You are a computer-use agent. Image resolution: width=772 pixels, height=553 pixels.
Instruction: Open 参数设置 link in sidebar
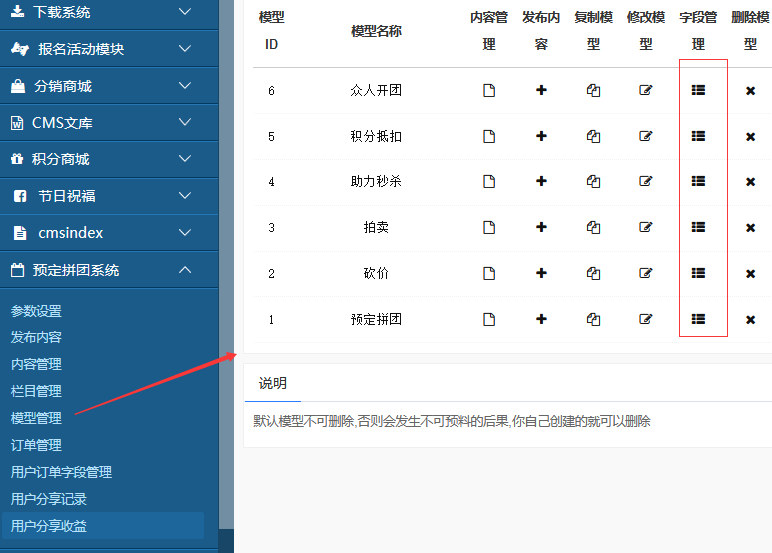[36, 311]
